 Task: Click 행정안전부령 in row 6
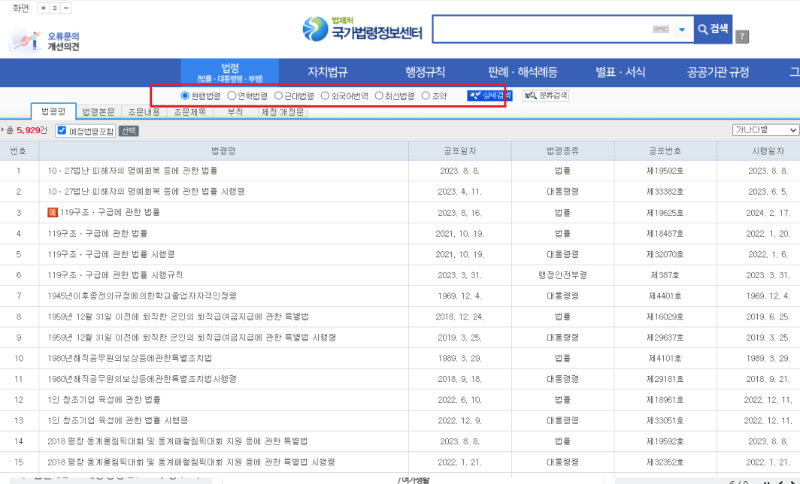click(x=562, y=275)
